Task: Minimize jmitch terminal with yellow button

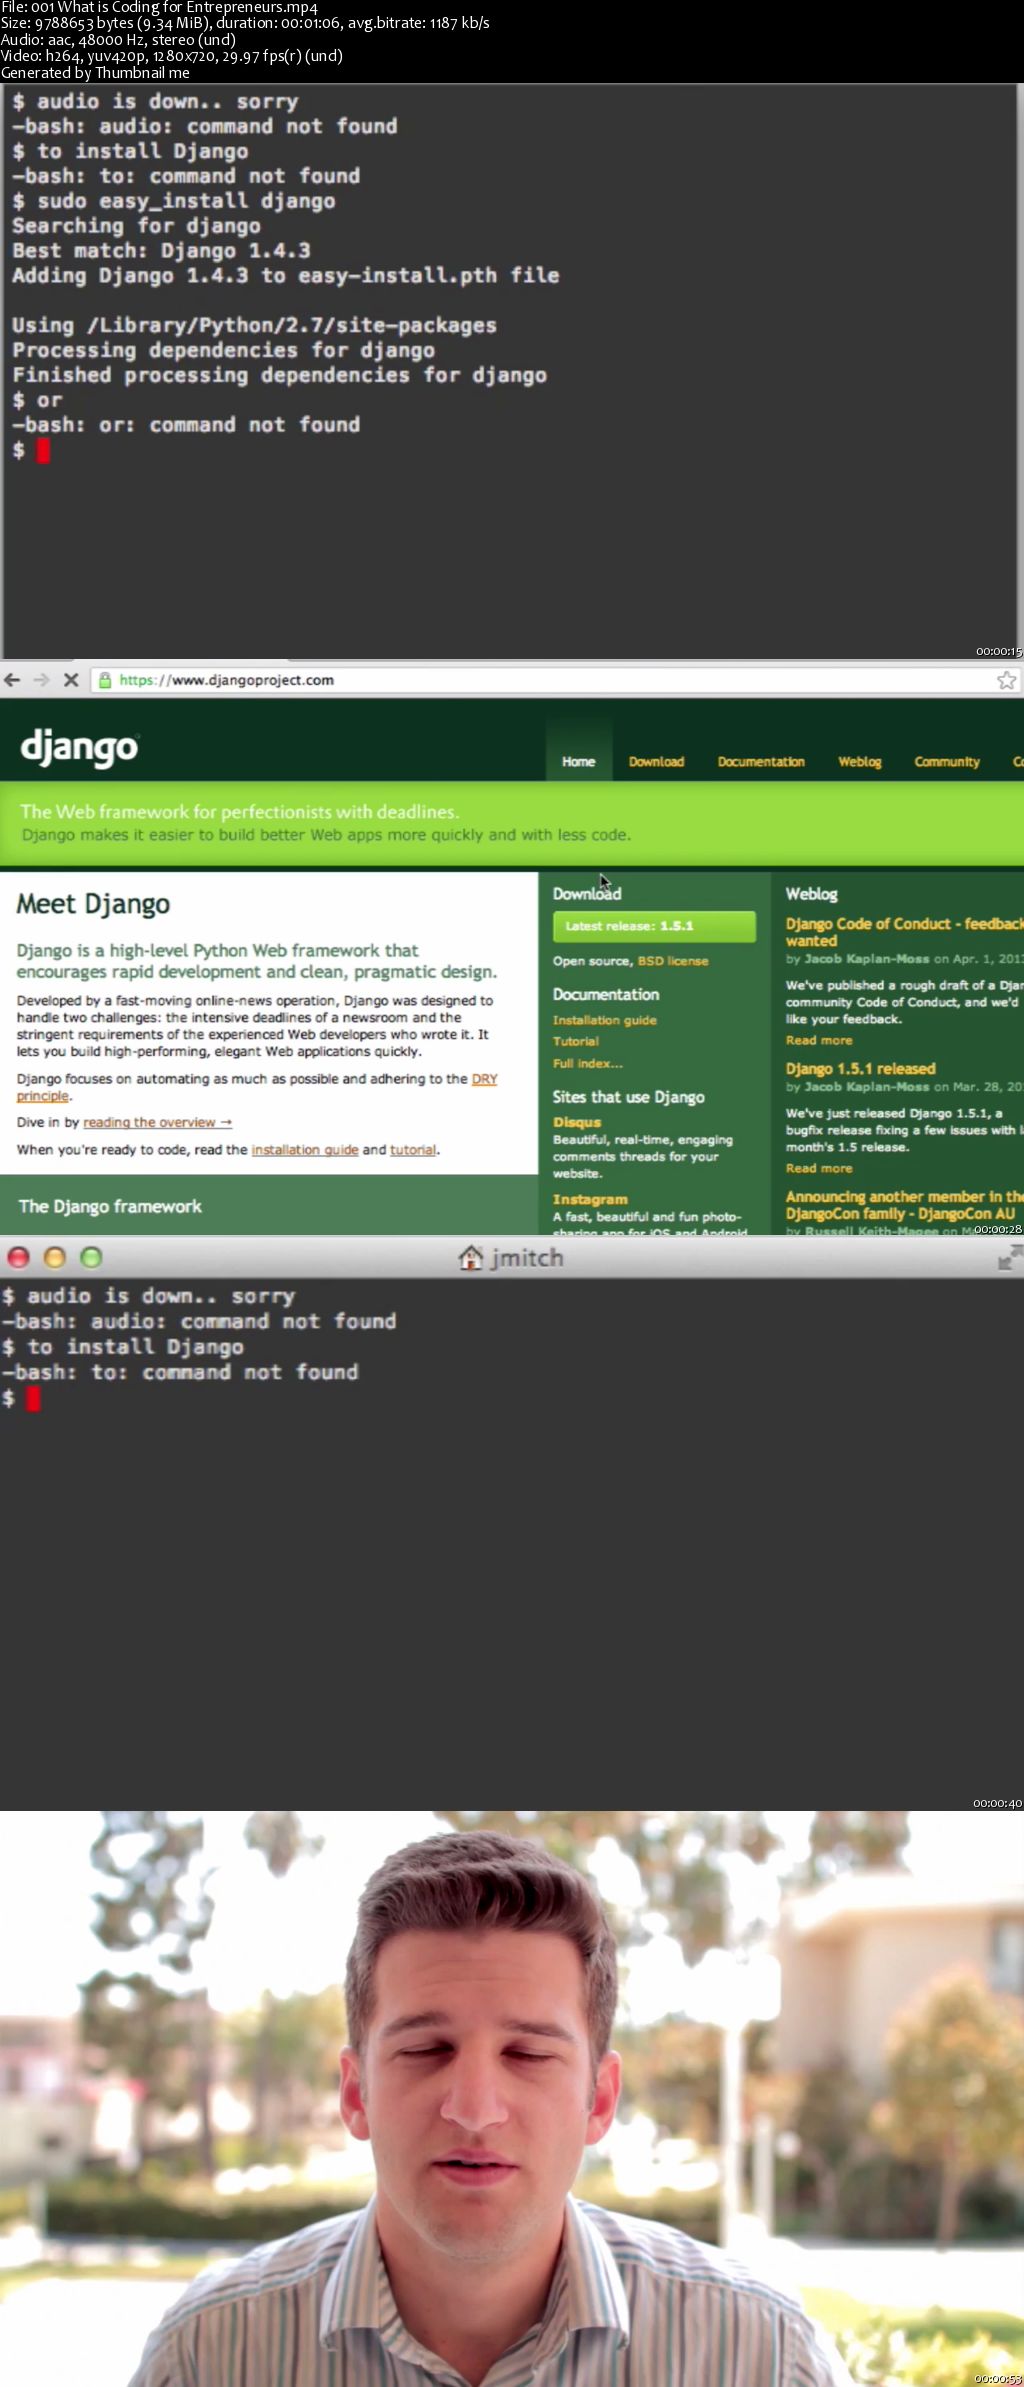Action: point(55,1257)
